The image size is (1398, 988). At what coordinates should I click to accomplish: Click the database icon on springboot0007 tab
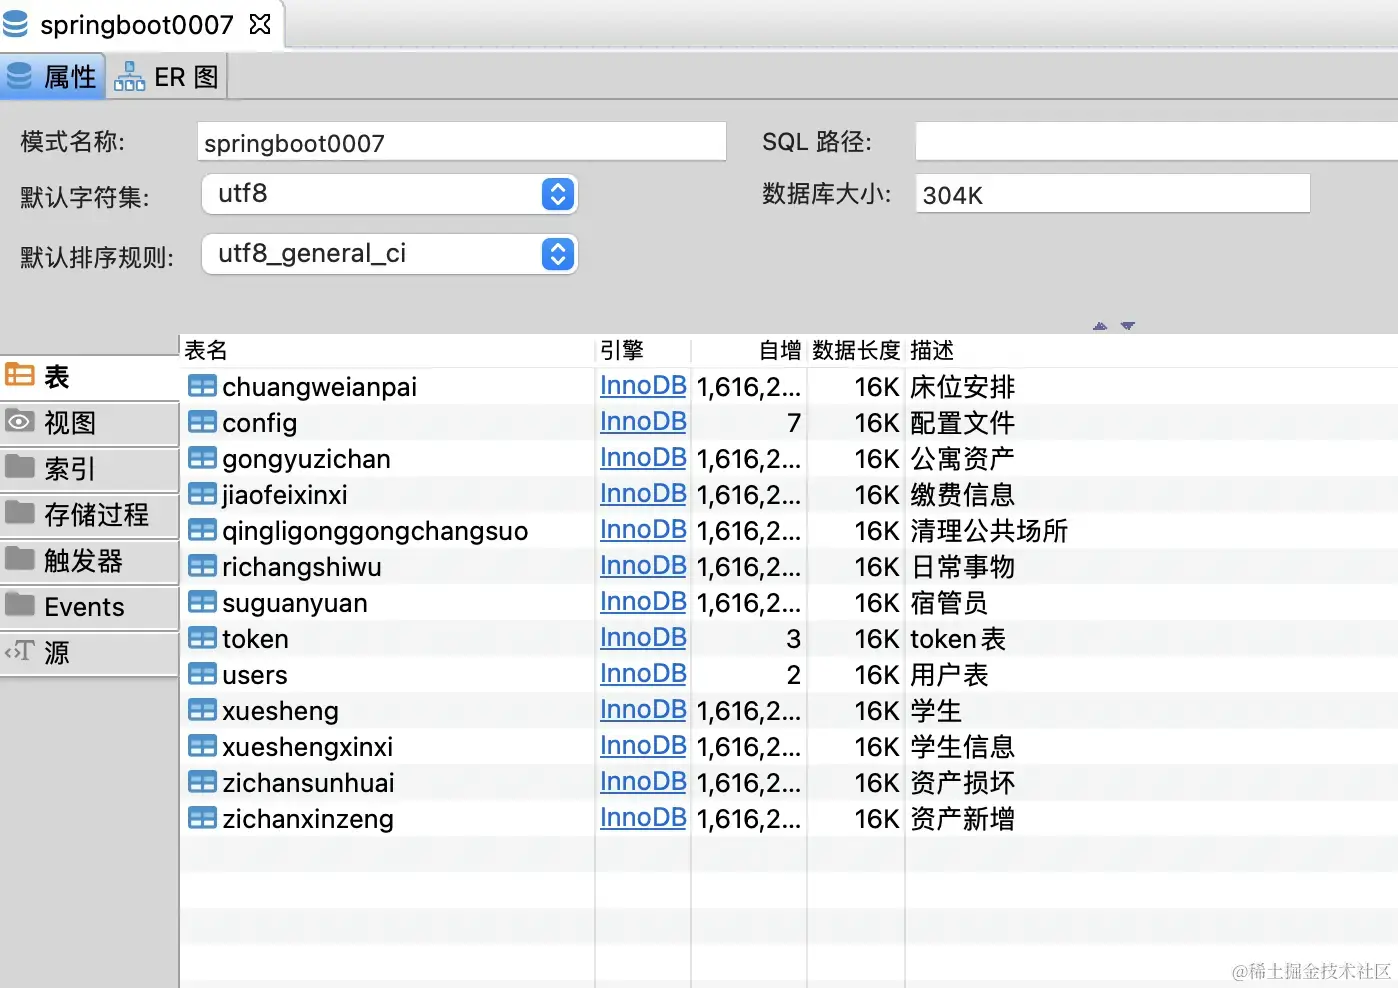pyautogui.click(x=16, y=24)
